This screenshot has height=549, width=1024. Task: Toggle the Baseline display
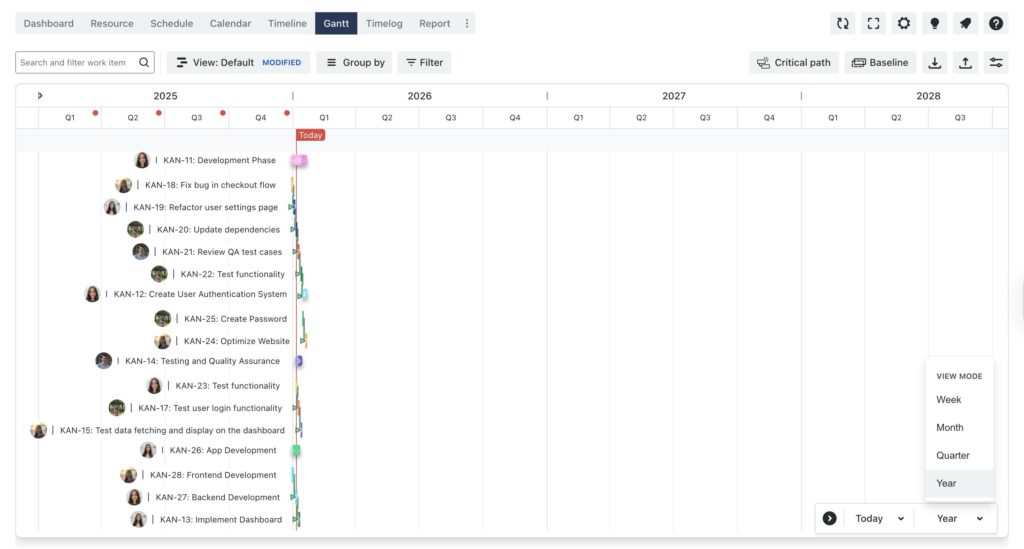880,63
